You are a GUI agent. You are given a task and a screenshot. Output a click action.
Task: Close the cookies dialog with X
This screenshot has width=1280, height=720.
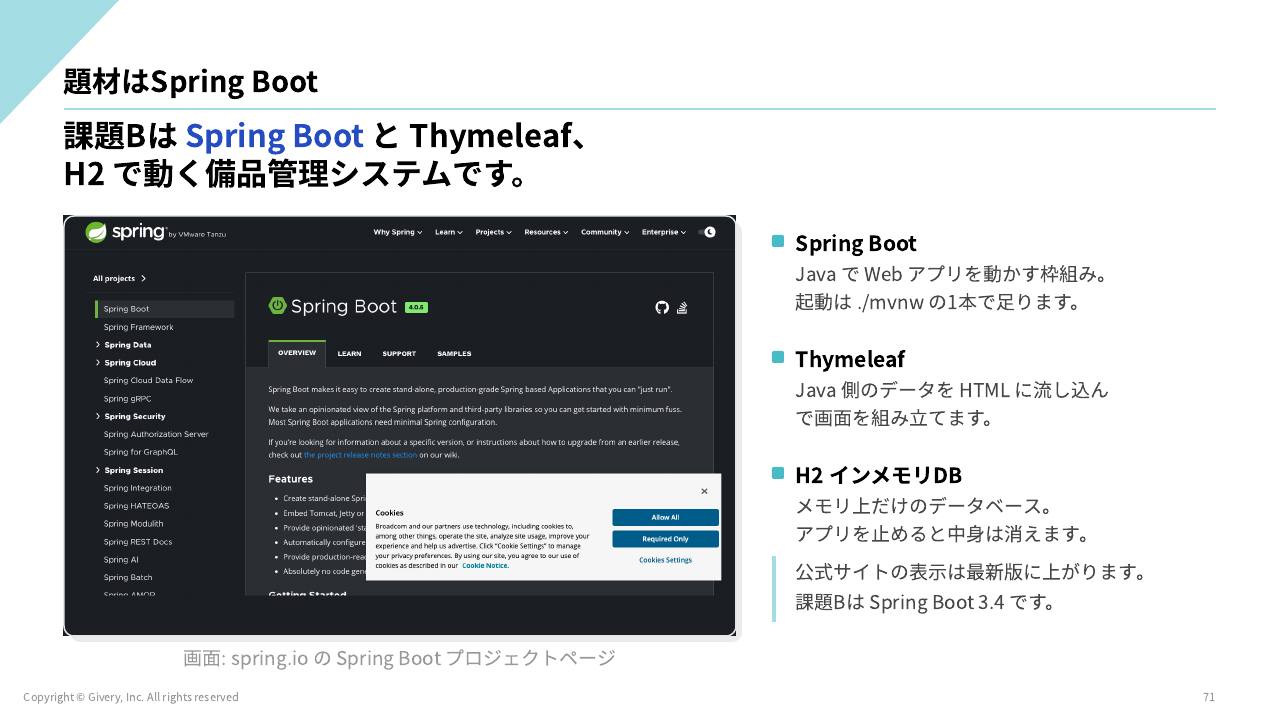(x=704, y=491)
